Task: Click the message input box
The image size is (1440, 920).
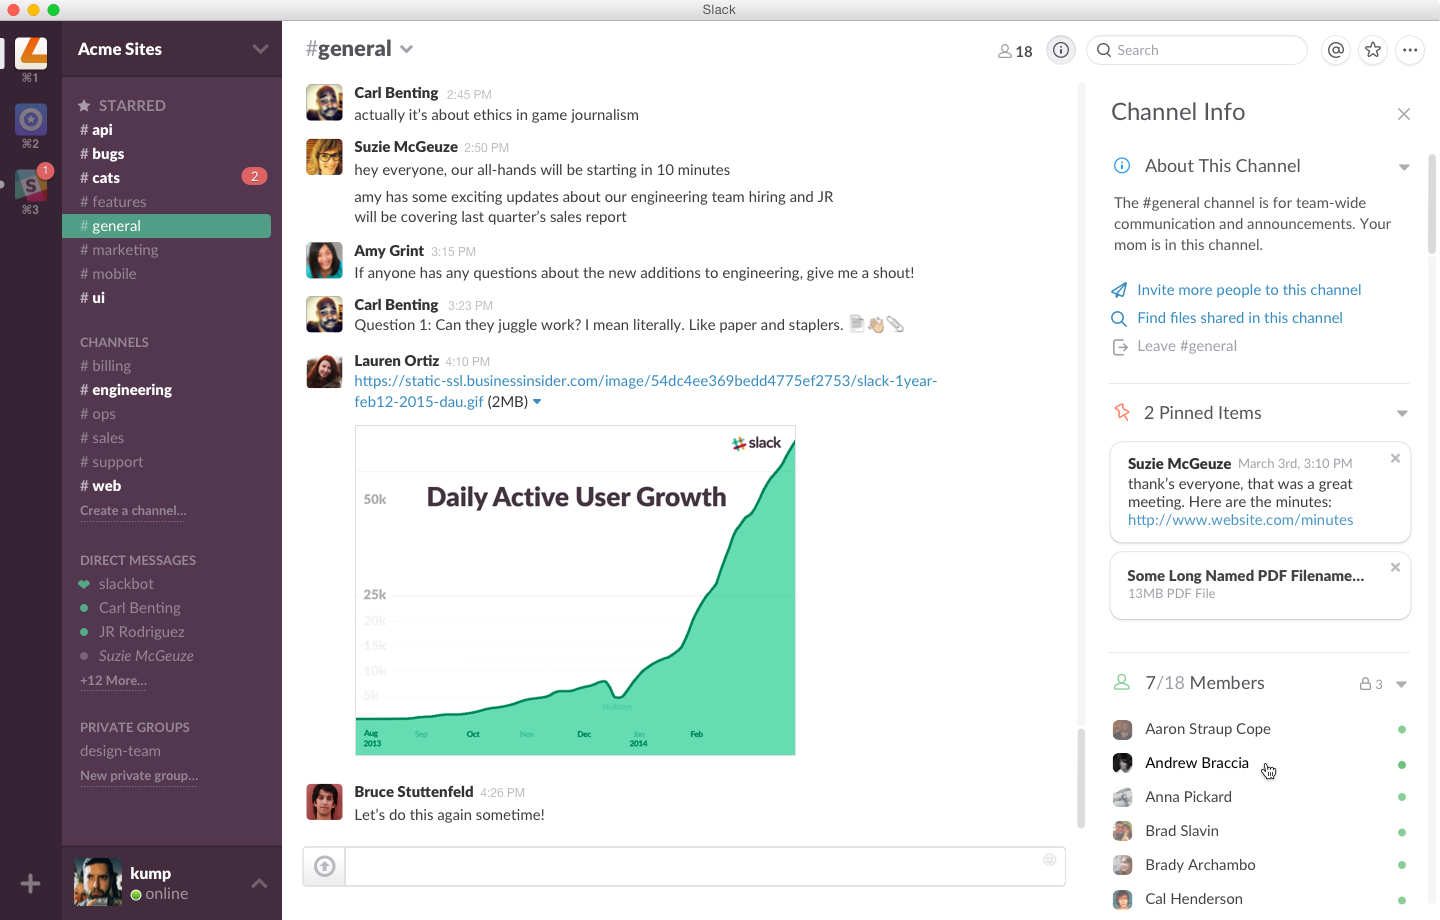Action: (705, 866)
